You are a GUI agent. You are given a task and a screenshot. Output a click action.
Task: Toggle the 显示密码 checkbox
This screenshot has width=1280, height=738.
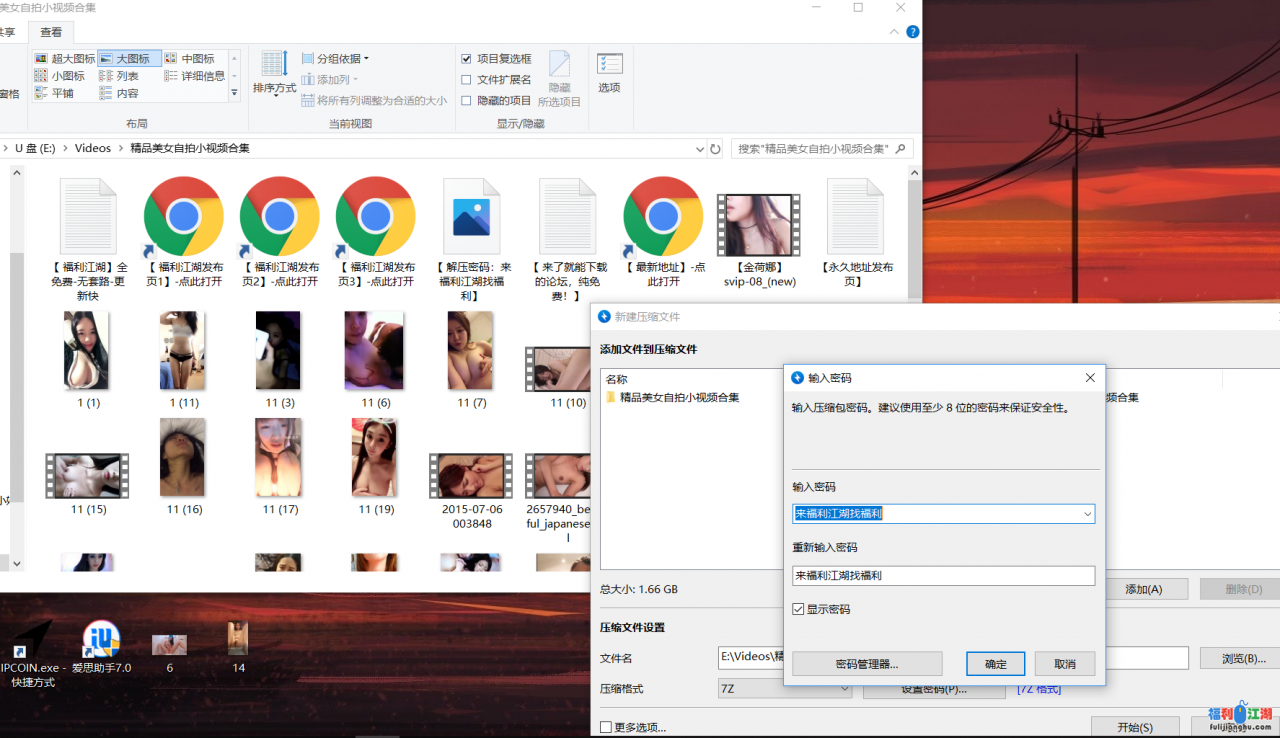798,609
